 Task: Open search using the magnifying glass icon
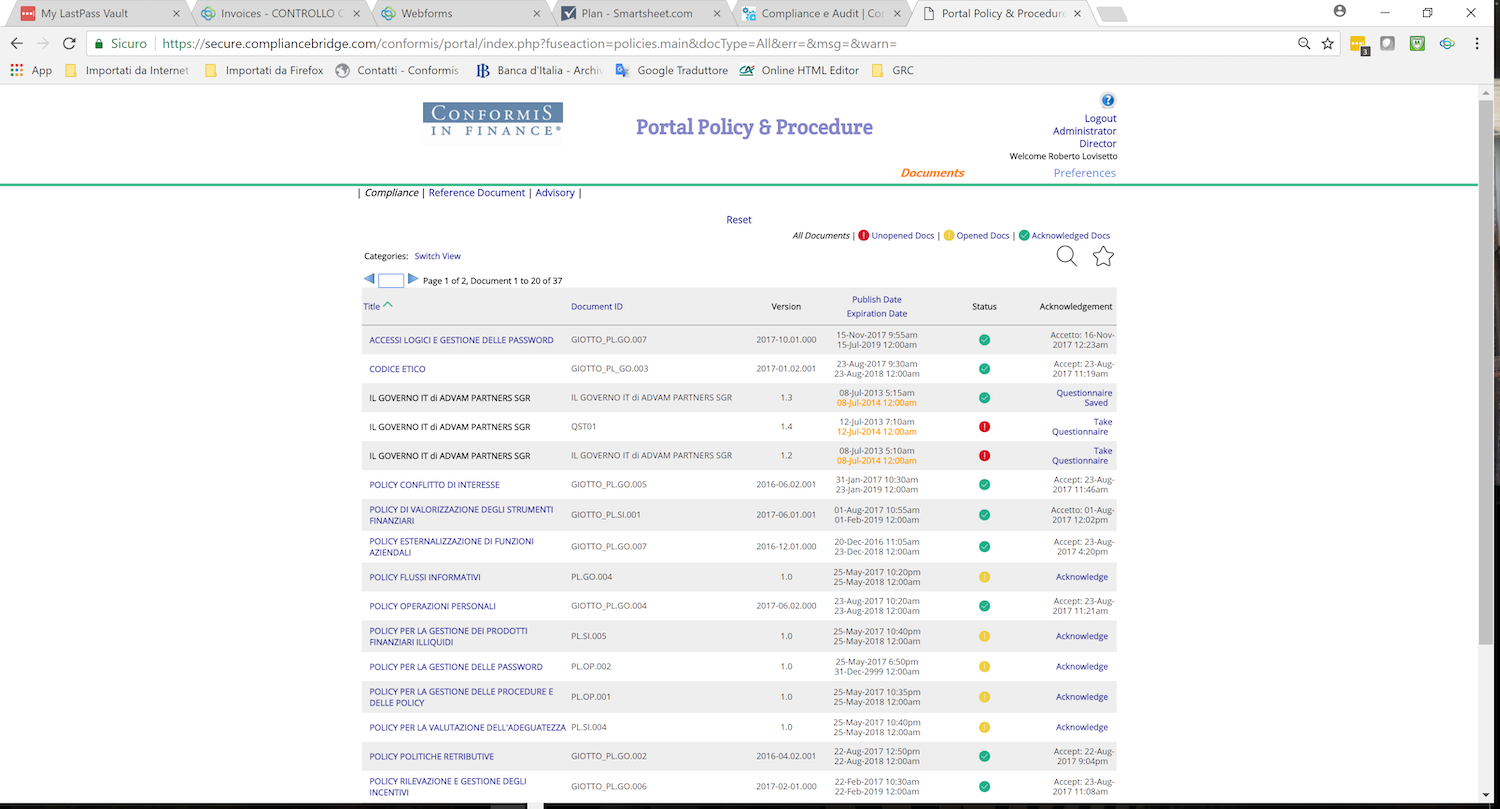[1066, 256]
